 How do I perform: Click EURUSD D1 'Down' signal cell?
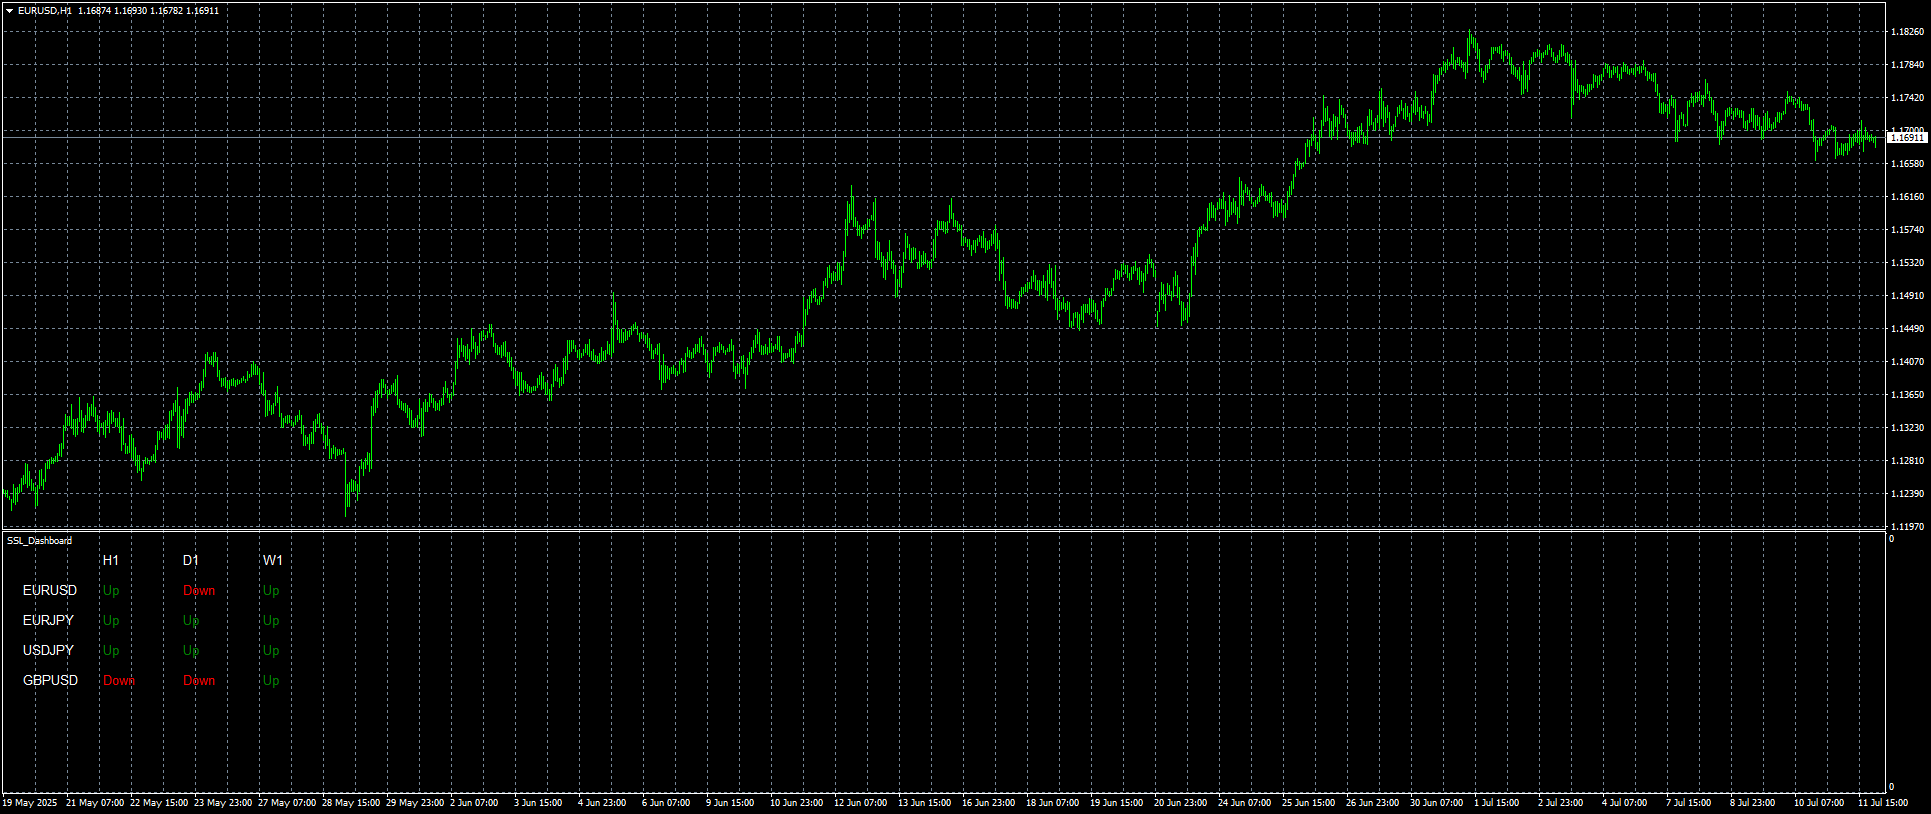point(199,590)
